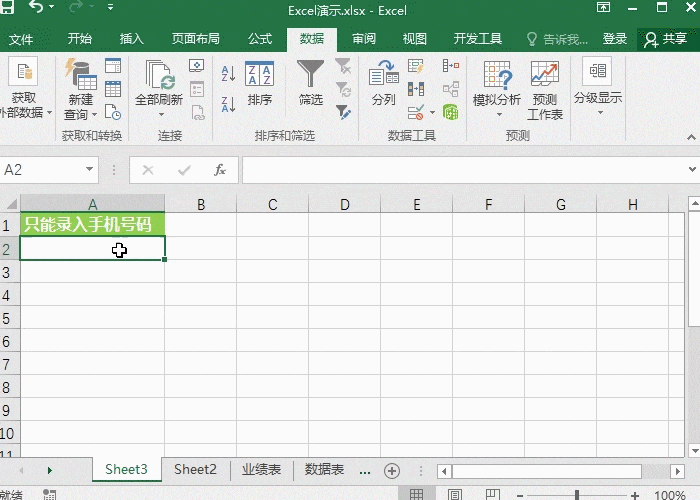Viewport: 700px width, 500px height.
Task: Add a new sheet with plus button
Action: [392, 471]
